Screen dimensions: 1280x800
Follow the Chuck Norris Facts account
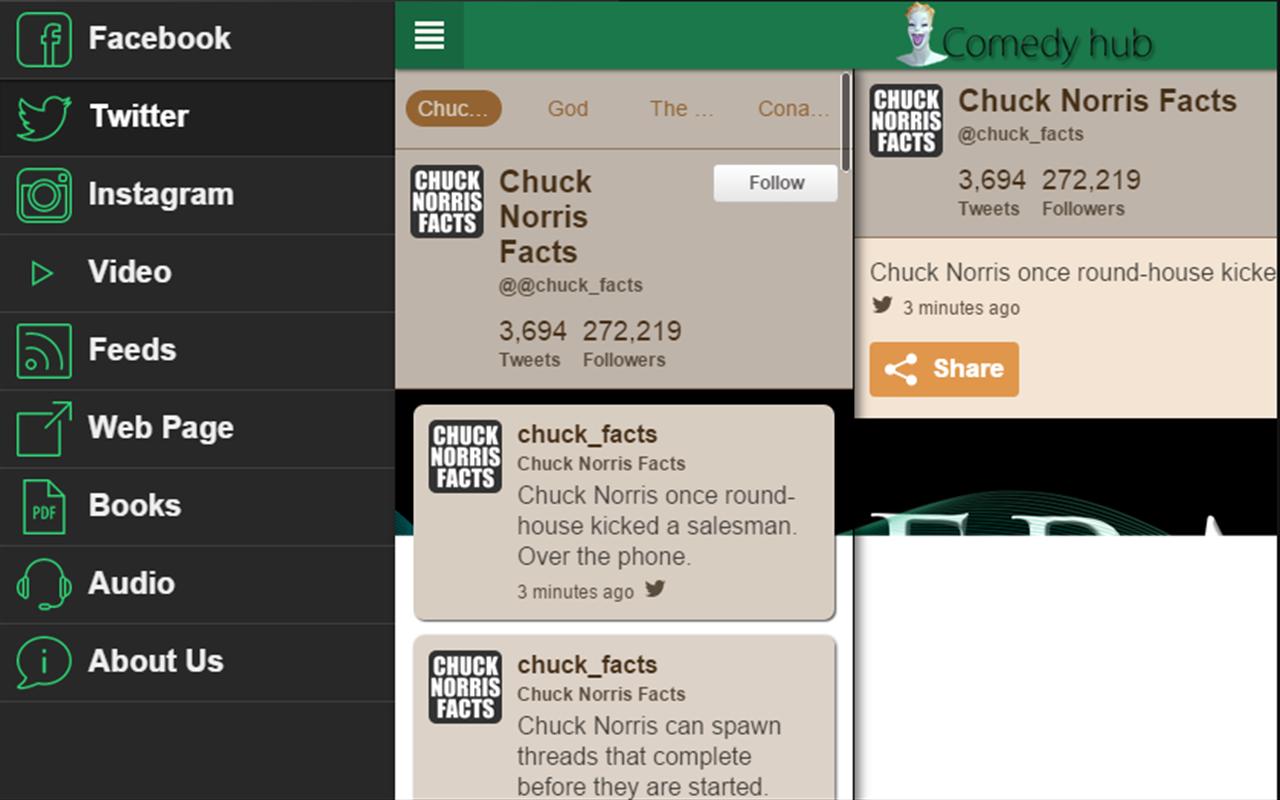775,183
